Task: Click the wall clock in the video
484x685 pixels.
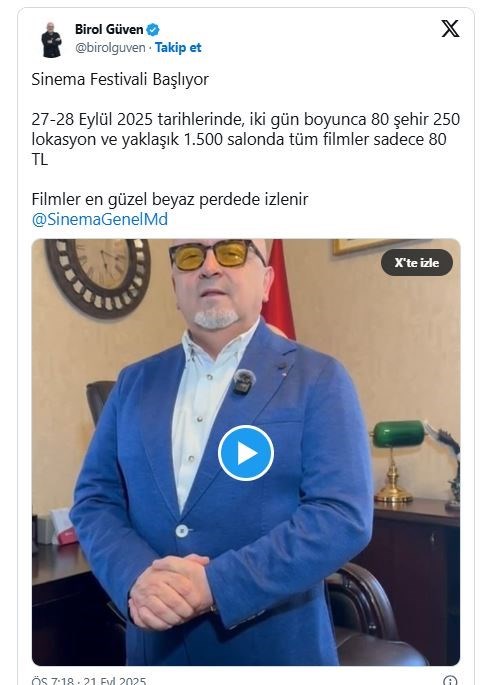Action: [98, 277]
